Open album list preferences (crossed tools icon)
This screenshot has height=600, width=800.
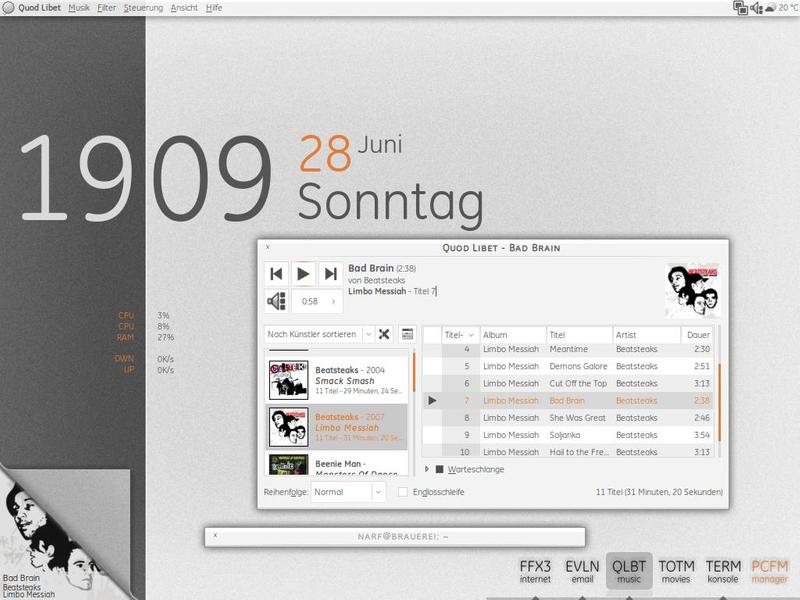[384, 334]
